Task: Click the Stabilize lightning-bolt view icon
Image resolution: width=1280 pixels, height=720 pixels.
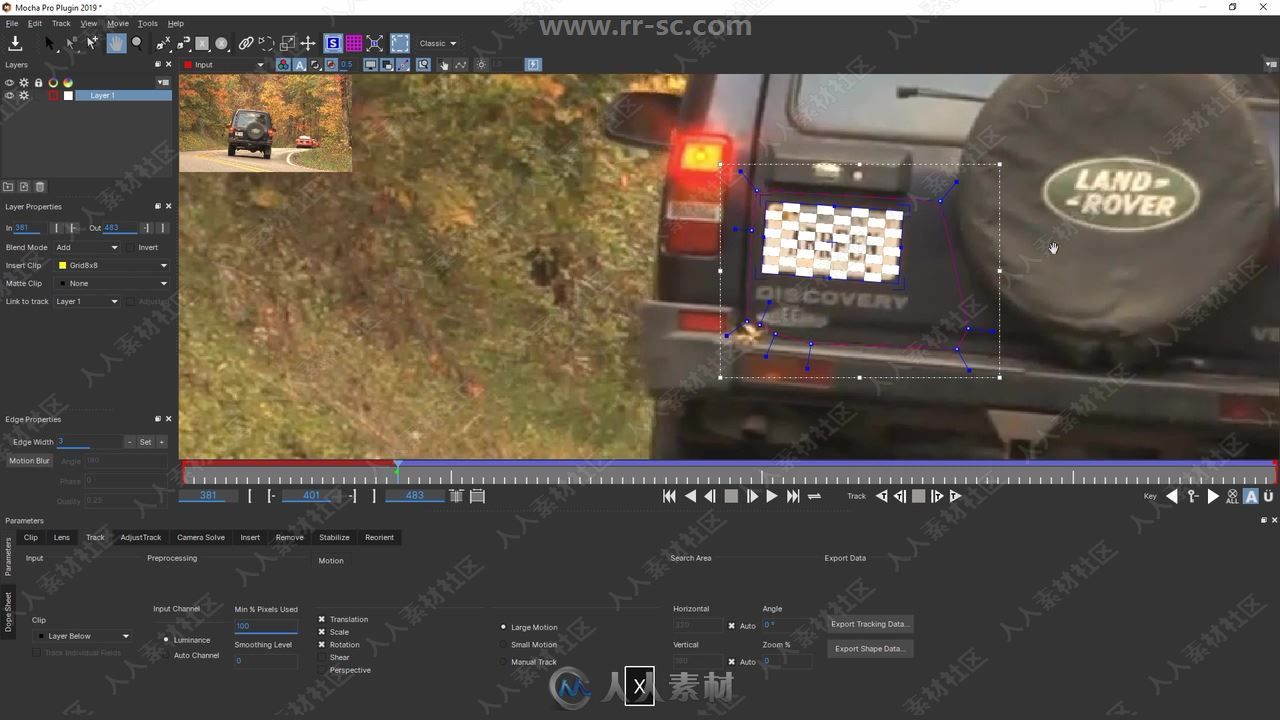Action: 533,64
